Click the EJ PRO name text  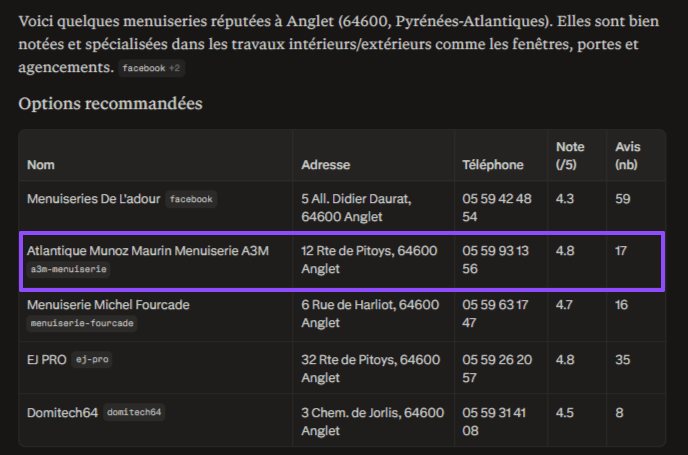47,360
